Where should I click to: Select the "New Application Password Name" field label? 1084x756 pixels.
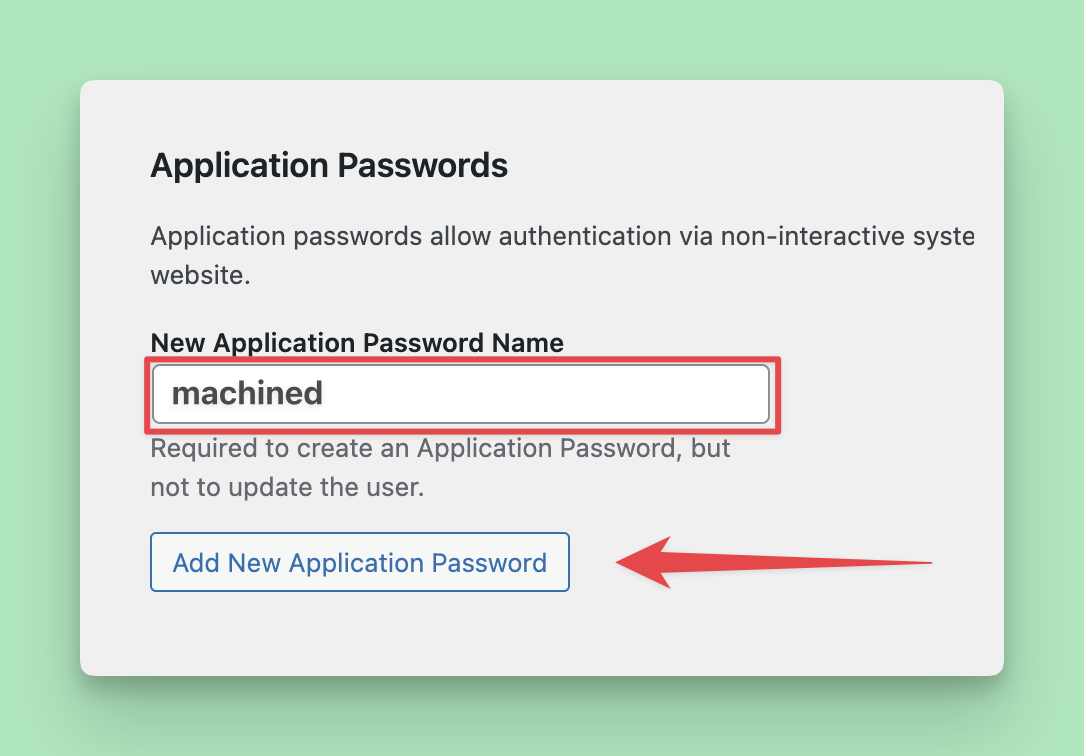click(357, 343)
